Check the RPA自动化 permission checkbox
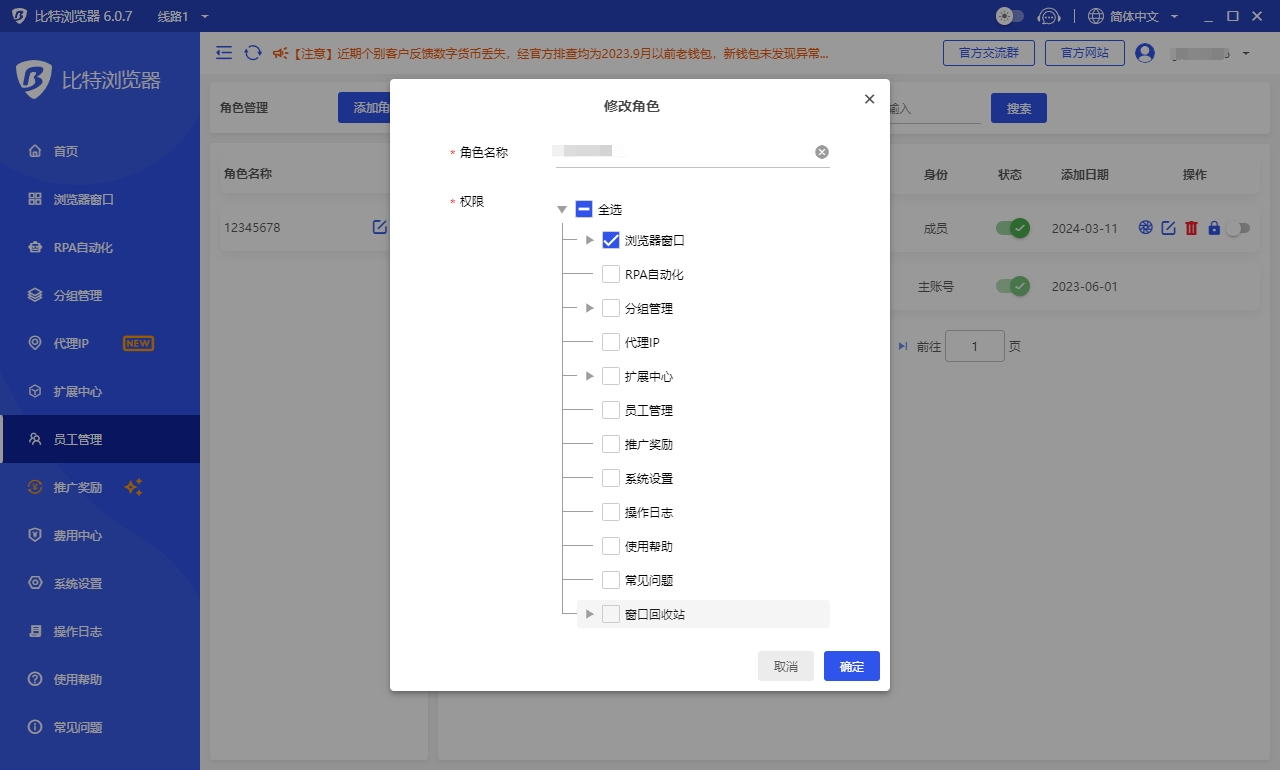 coord(611,274)
